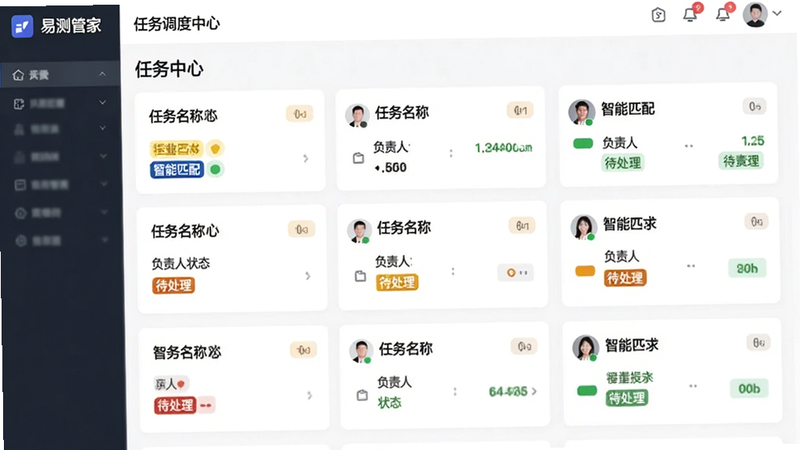Open the 64.435 value with its arrow
Screen dimensions: 800x450
click(x=513, y=391)
